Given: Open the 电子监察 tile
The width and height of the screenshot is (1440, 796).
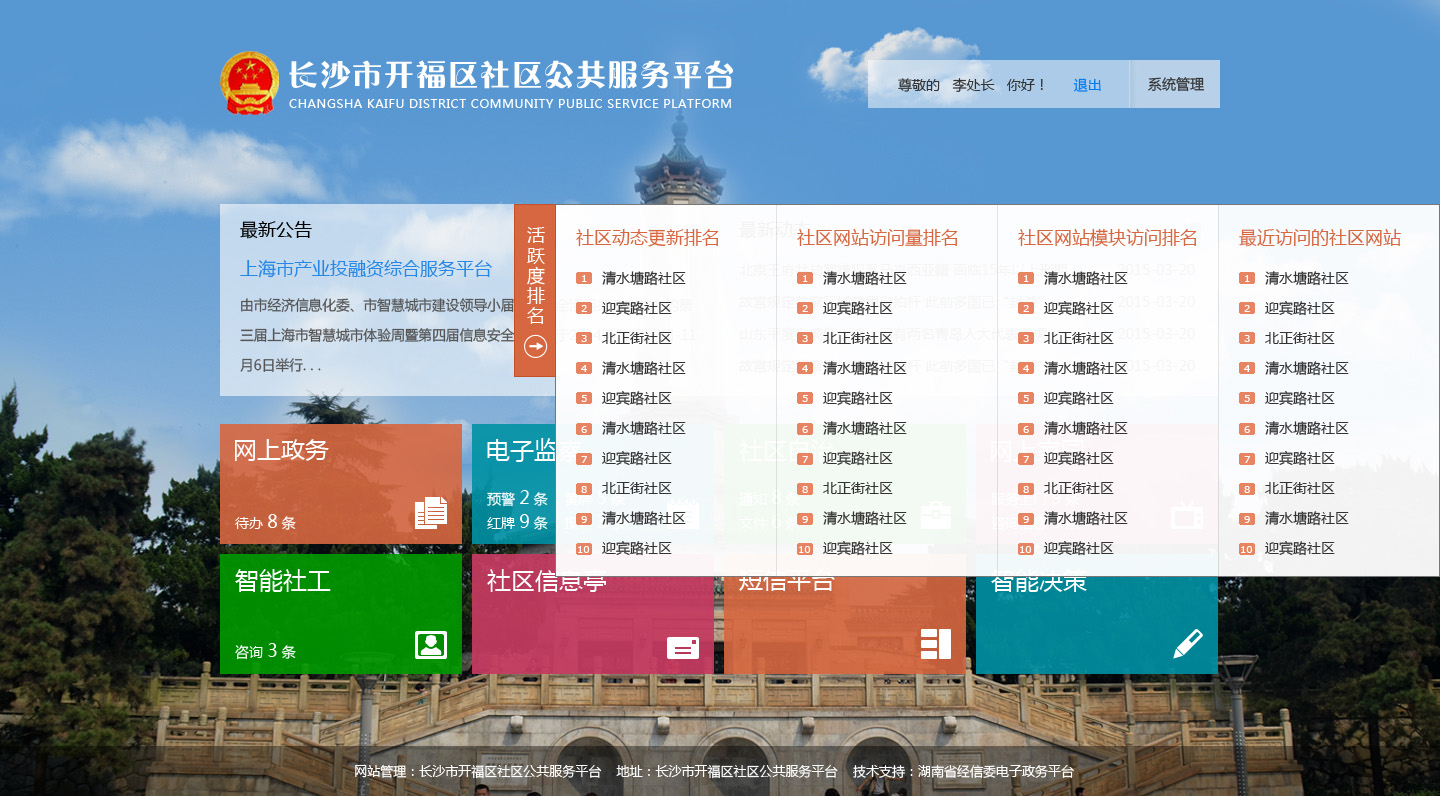Looking at the screenshot, I should (x=514, y=484).
